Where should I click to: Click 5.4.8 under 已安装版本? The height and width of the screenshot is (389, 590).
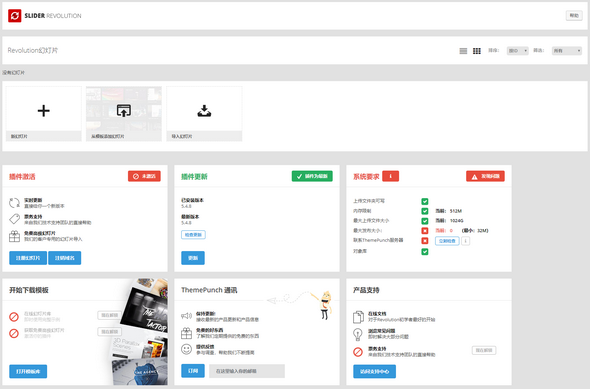pyautogui.click(x=186, y=206)
